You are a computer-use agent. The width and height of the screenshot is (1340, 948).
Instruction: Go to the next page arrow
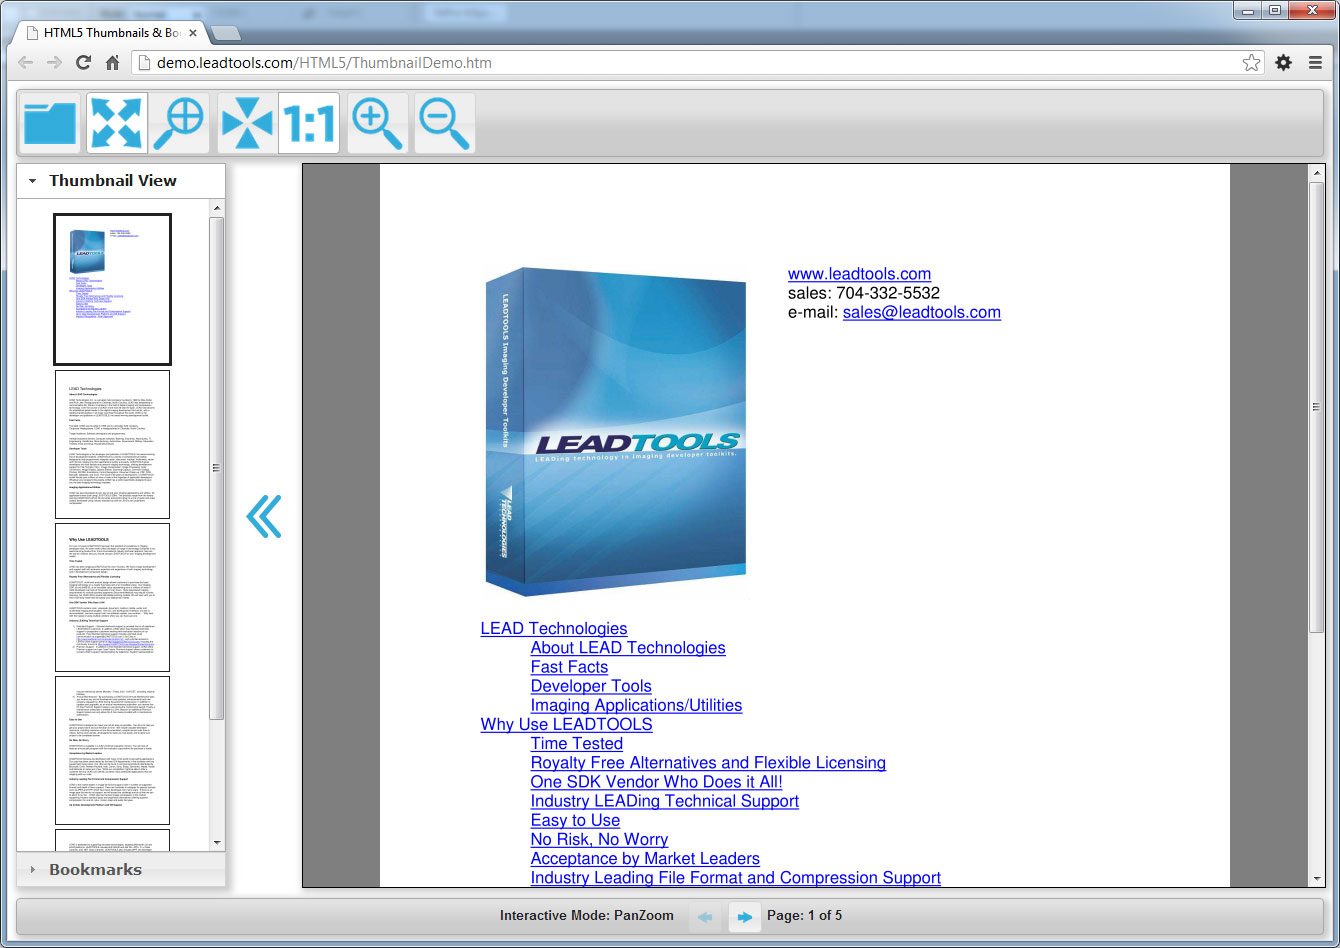[744, 916]
